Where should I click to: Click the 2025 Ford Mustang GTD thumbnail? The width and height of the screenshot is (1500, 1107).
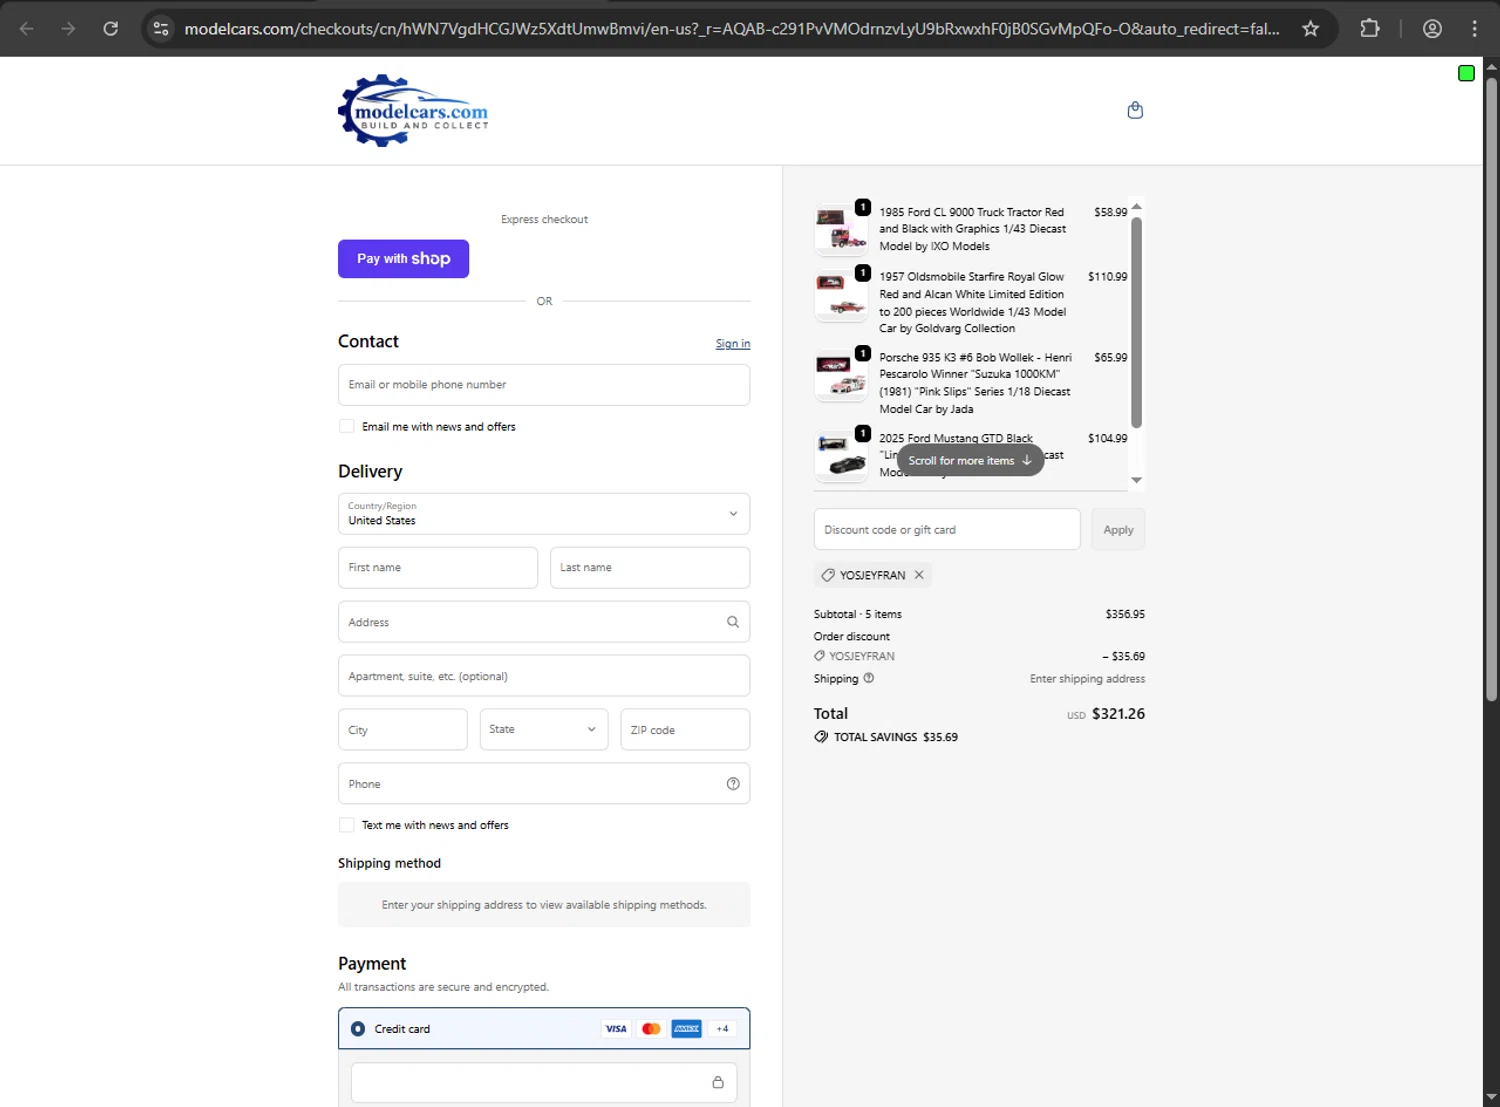tap(841, 455)
